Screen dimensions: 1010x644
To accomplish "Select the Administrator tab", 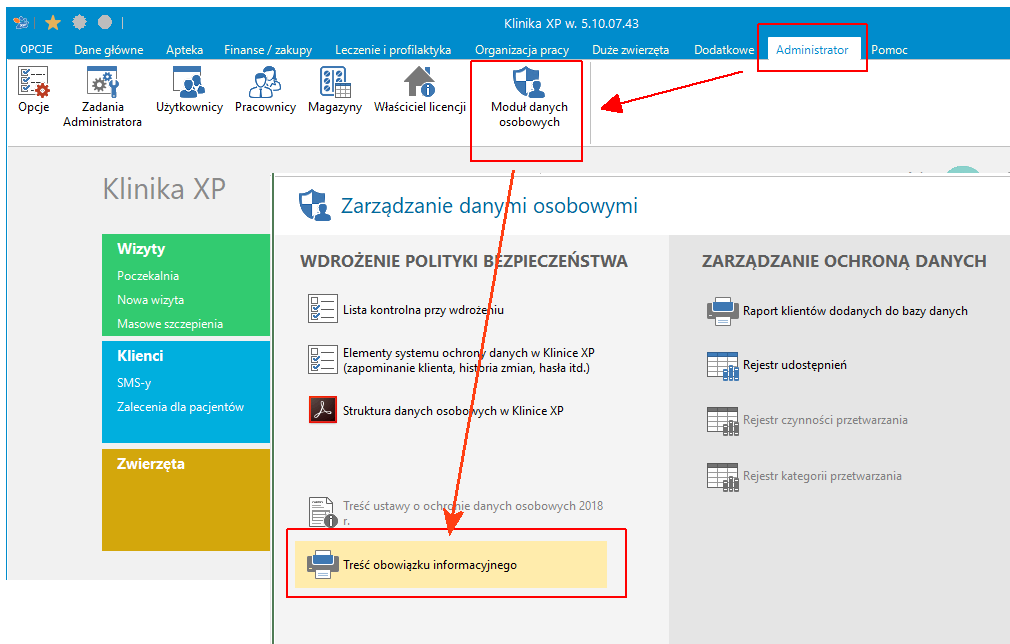I will click(x=812, y=50).
